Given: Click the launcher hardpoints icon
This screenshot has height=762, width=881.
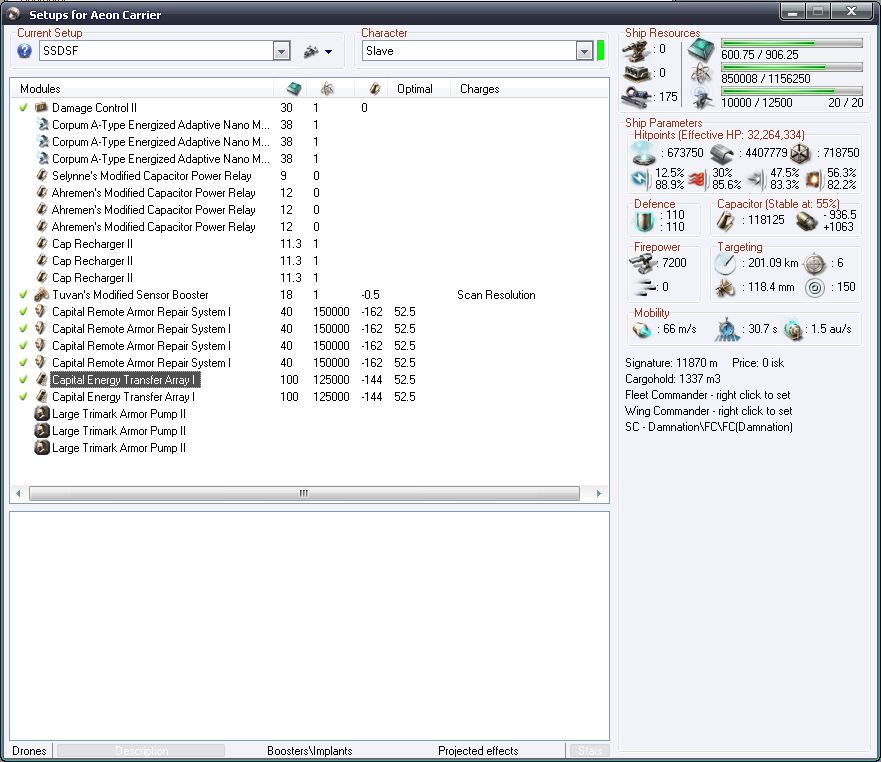Looking at the screenshot, I should (637, 74).
